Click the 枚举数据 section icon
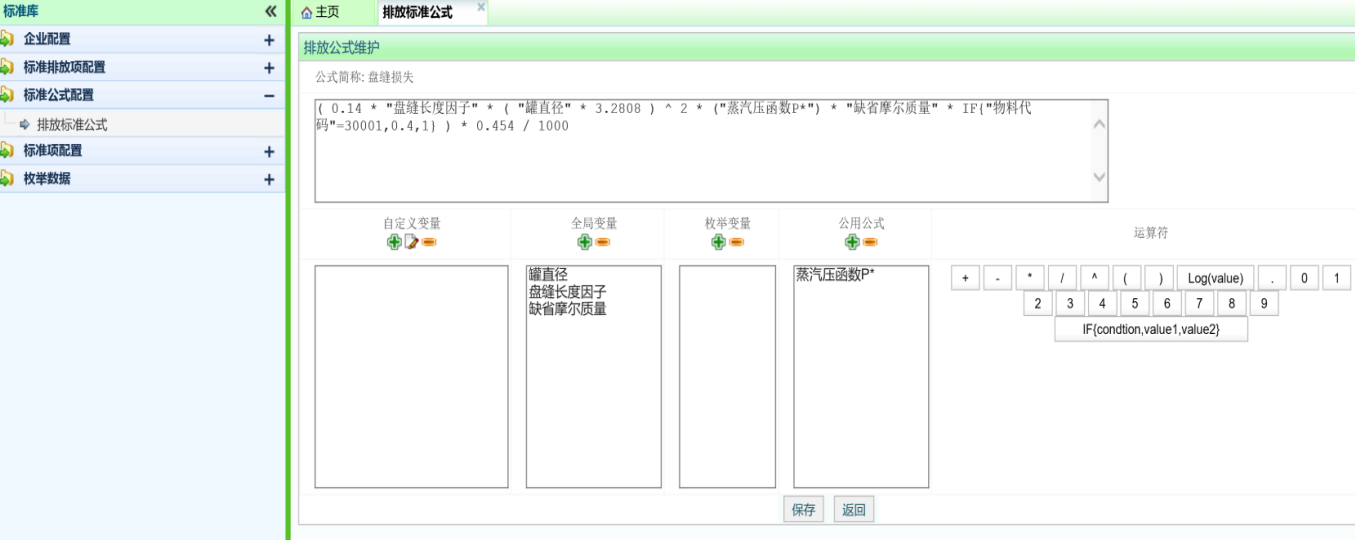 7,179
